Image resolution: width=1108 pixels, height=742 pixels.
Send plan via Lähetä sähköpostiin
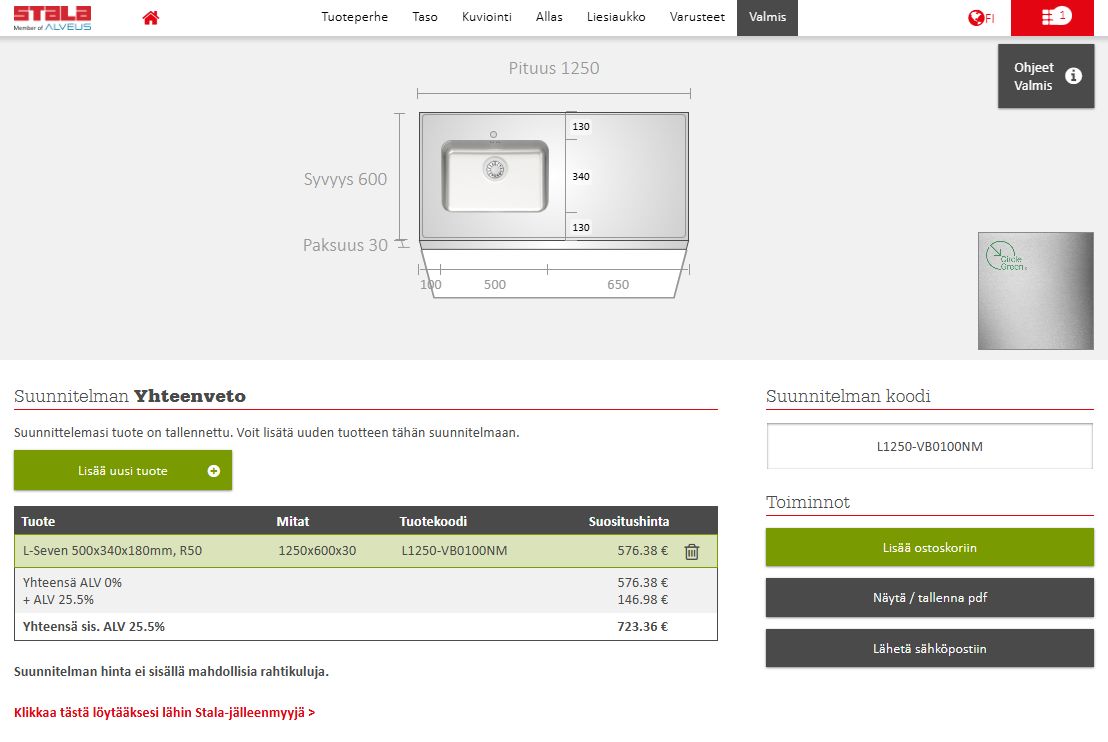(930, 648)
